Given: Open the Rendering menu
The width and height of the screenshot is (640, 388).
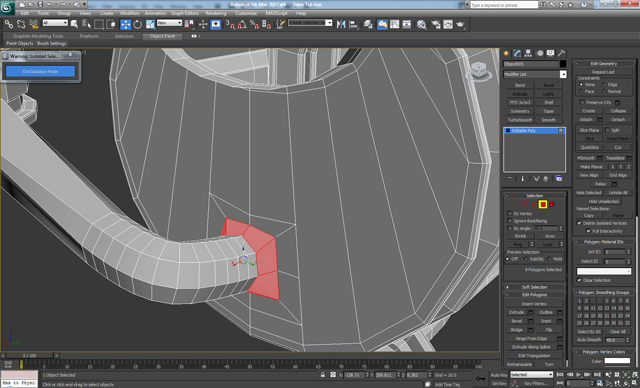Looking at the screenshot, I should pyautogui.click(x=216, y=13).
